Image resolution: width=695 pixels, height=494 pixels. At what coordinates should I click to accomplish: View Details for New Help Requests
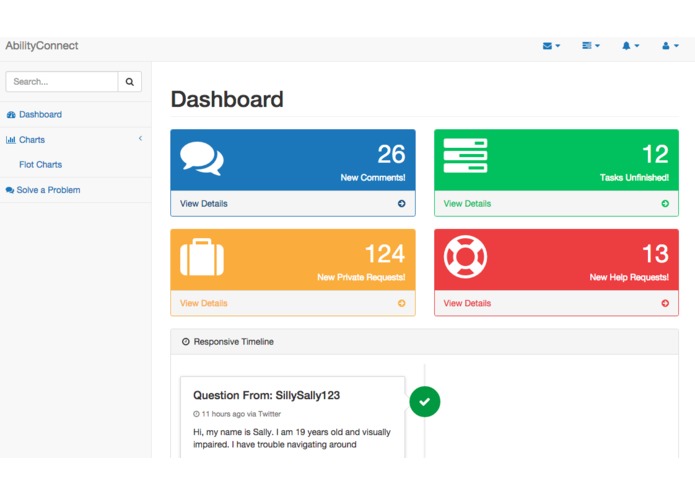point(467,303)
